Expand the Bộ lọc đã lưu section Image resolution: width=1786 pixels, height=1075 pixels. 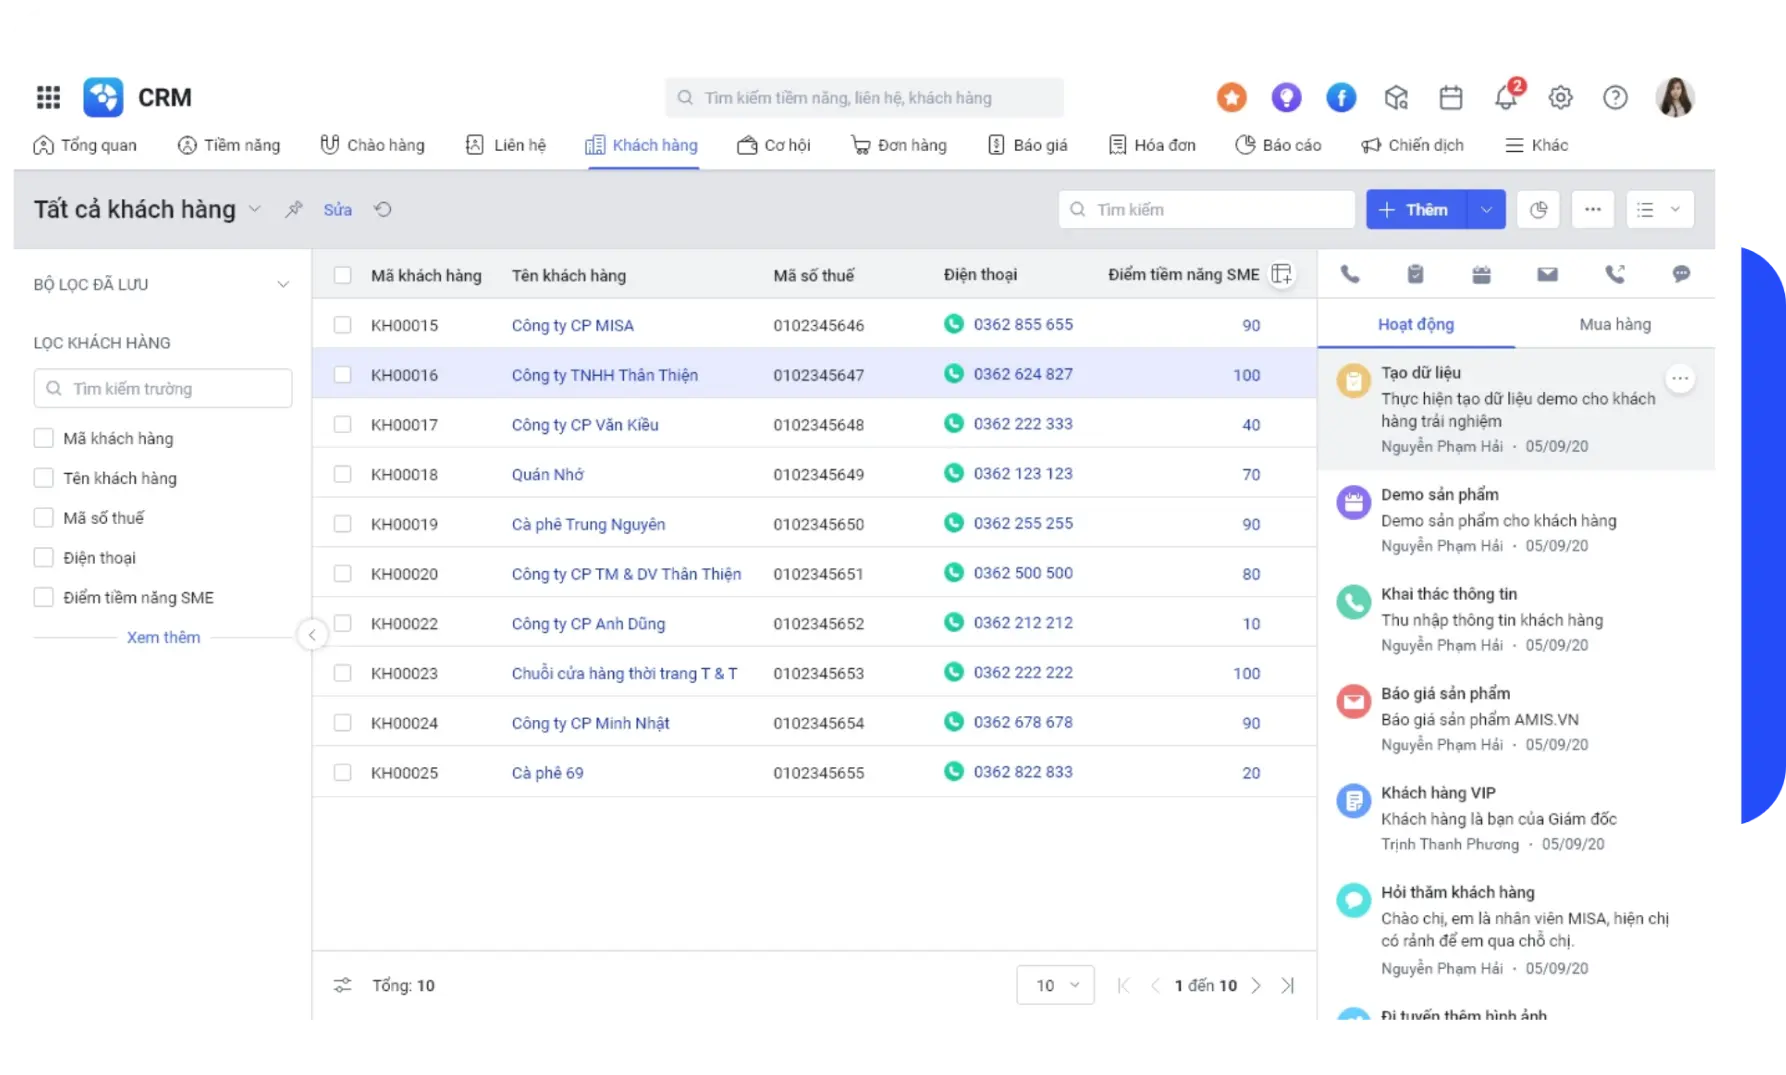283,284
